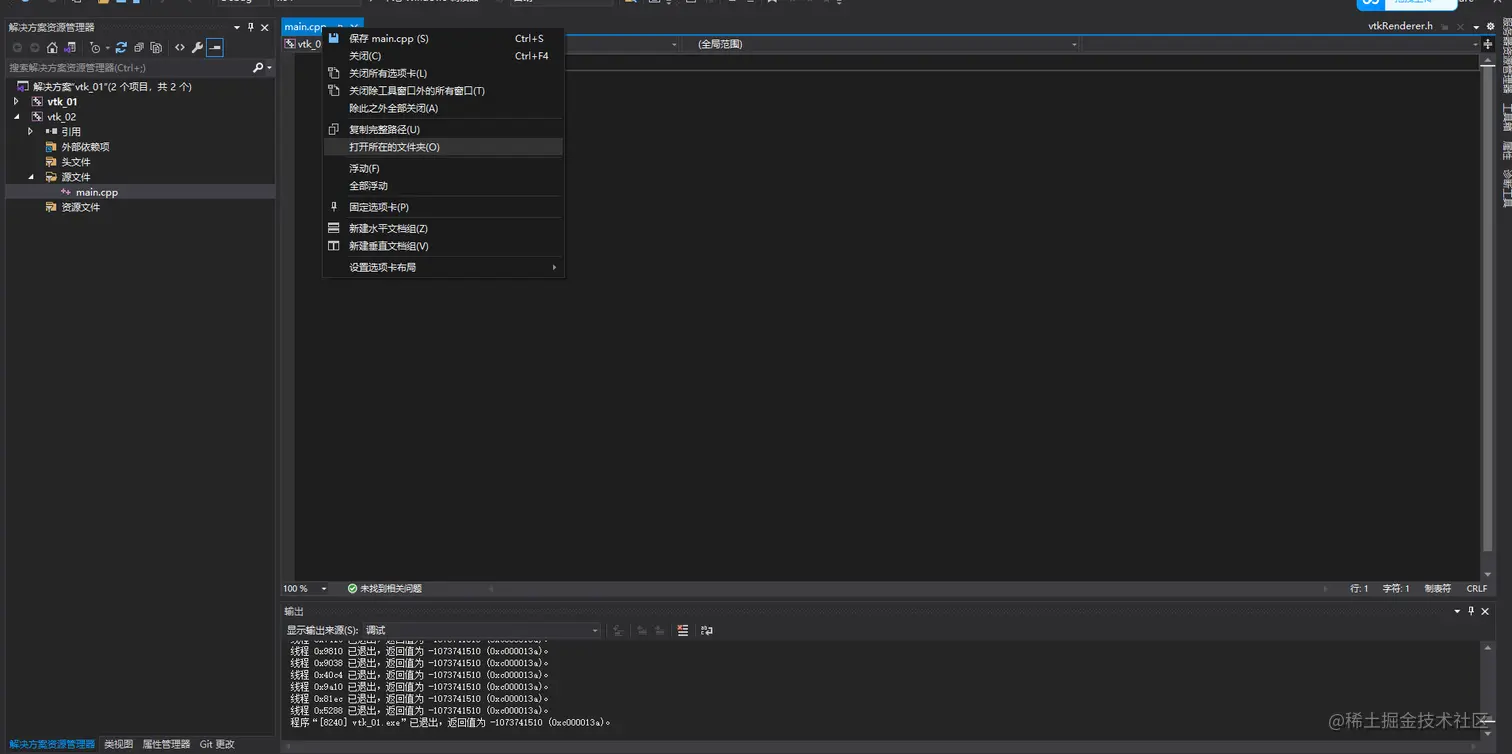The image size is (1512, 754).
Task: Toggle word wrap in the output panel
Action: pos(707,630)
